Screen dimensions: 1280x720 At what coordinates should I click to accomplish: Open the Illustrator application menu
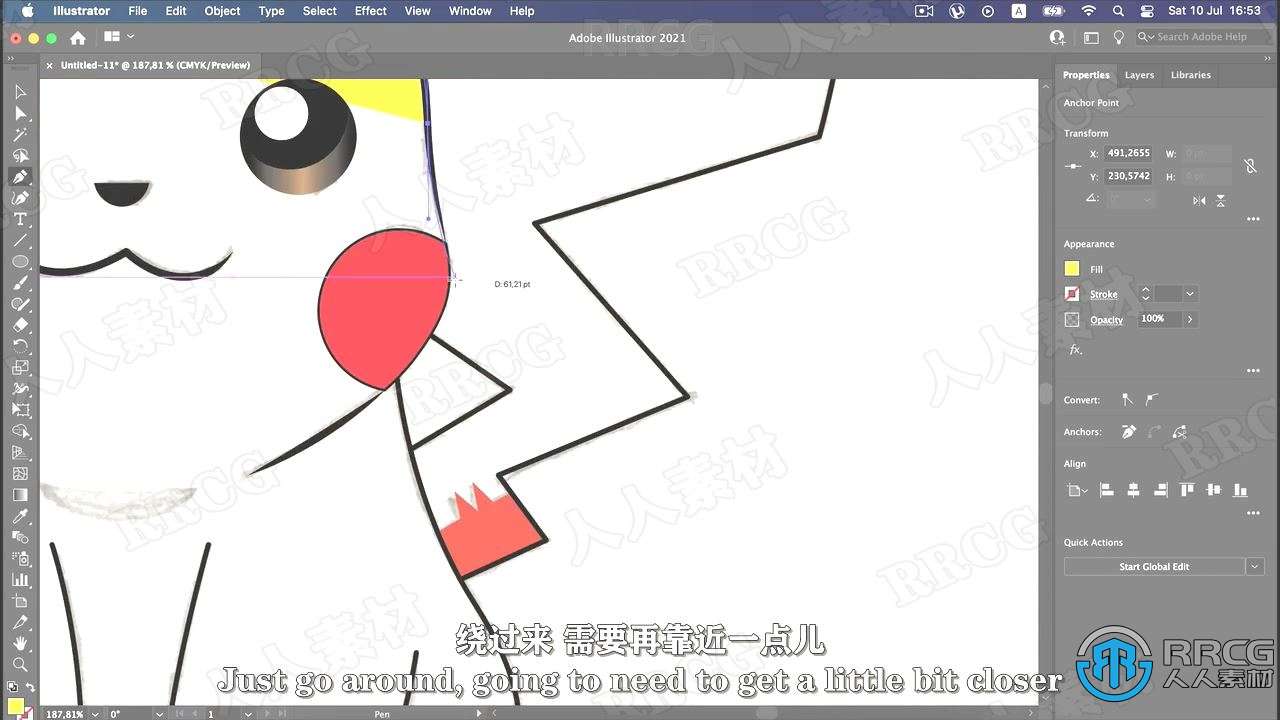(x=81, y=11)
